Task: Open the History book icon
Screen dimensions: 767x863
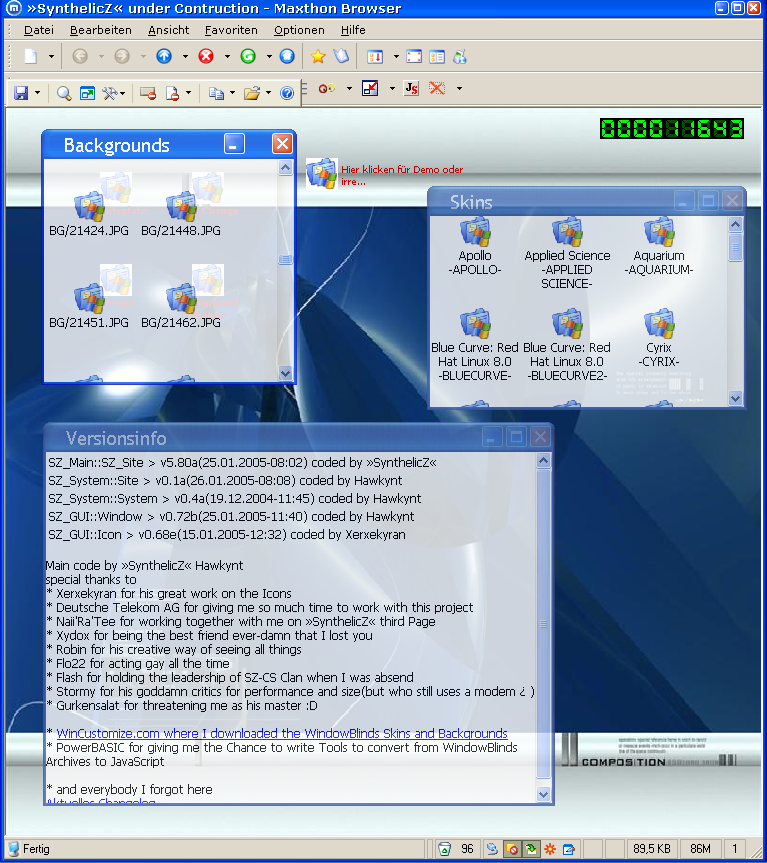Action: click(341, 56)
